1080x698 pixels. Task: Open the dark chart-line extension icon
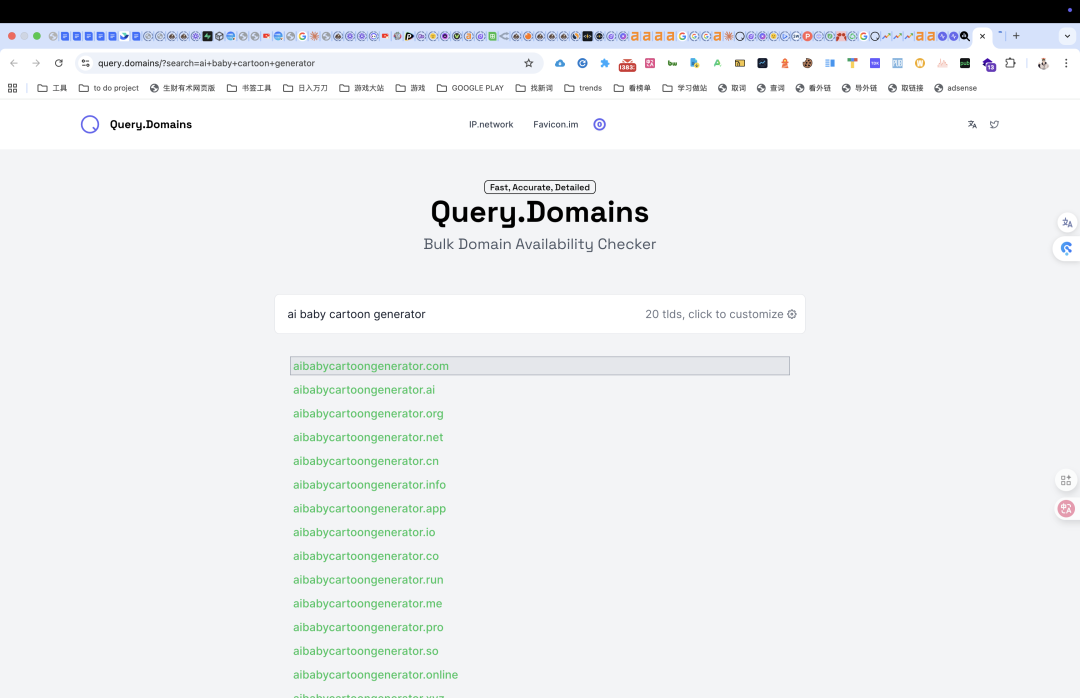[762, 63]
